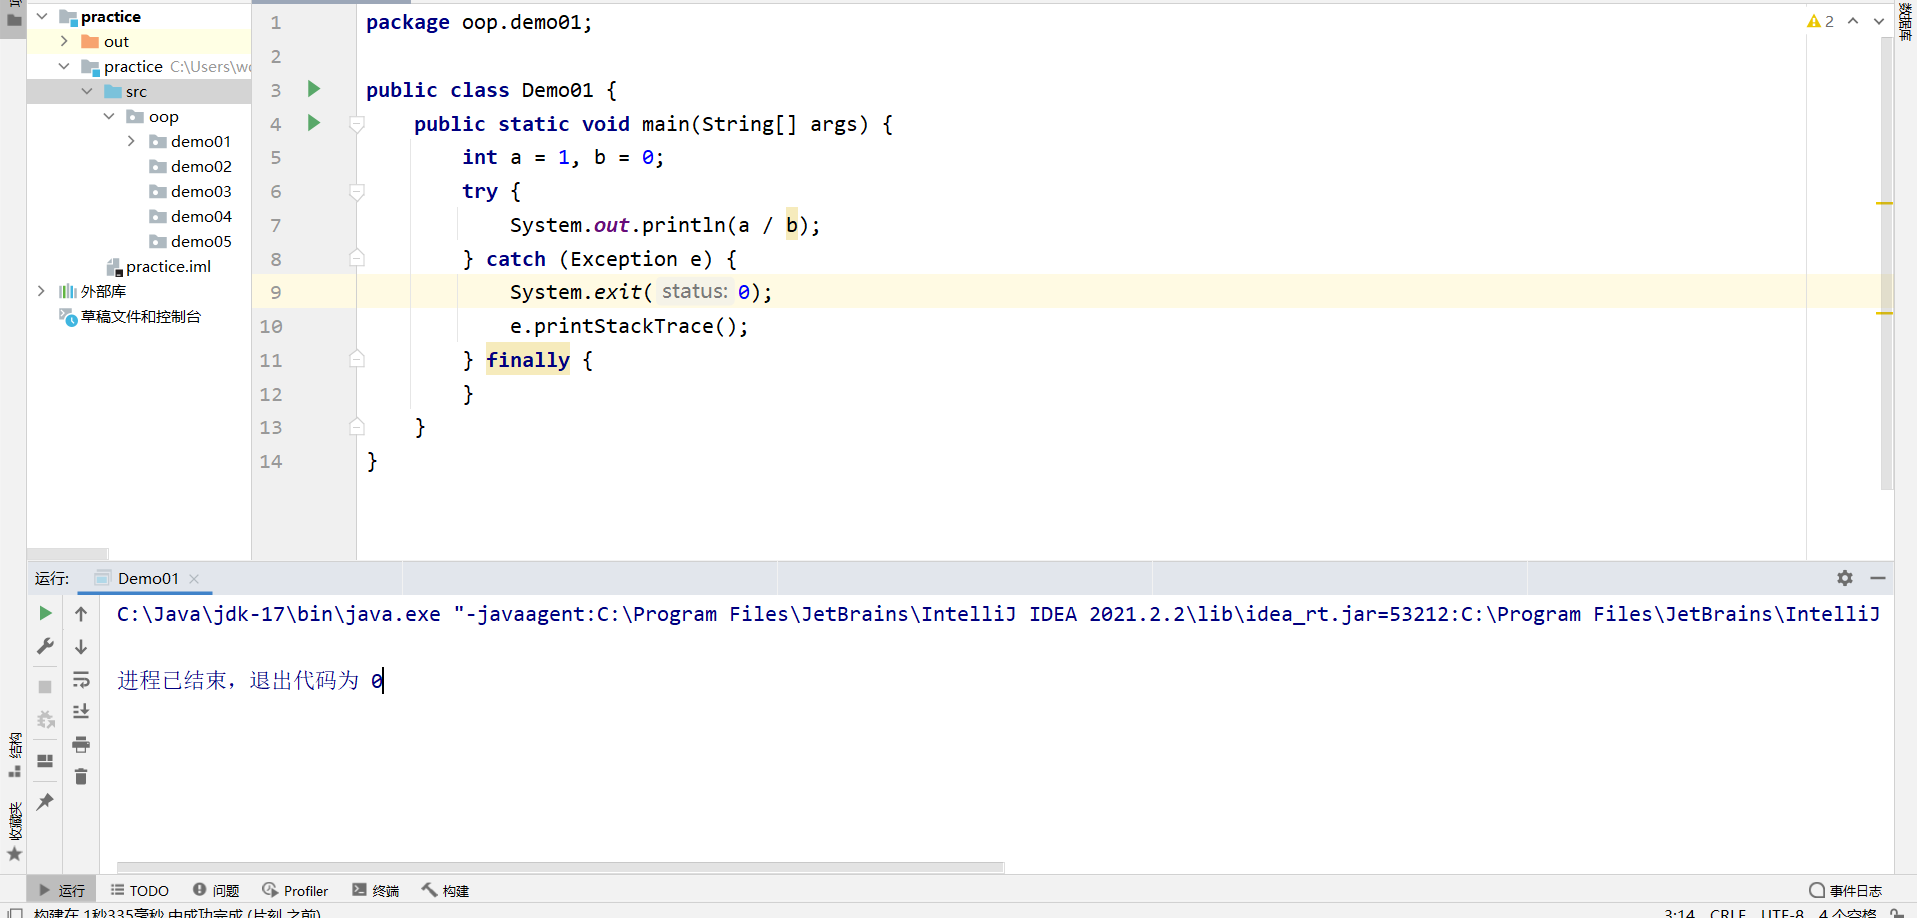Viewport: 1917px width, 918px height.
Task: Go to previous highlighted problem arrow
Action: coord(1853,21)
